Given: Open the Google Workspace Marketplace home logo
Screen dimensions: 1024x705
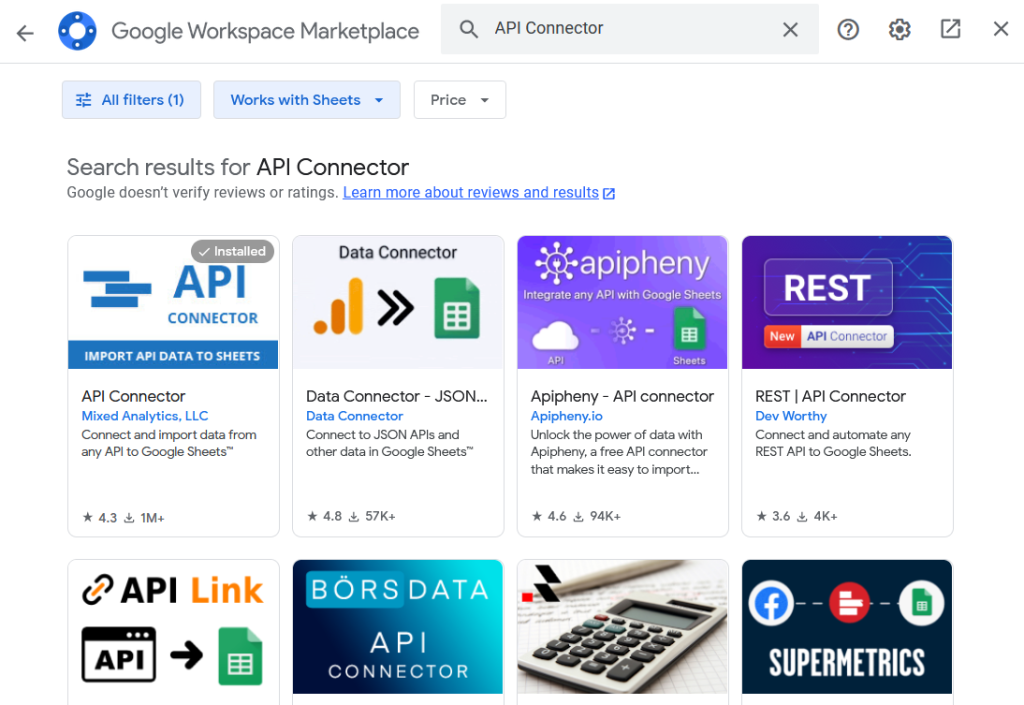Looking at the screenshot, I should (77, 30).
